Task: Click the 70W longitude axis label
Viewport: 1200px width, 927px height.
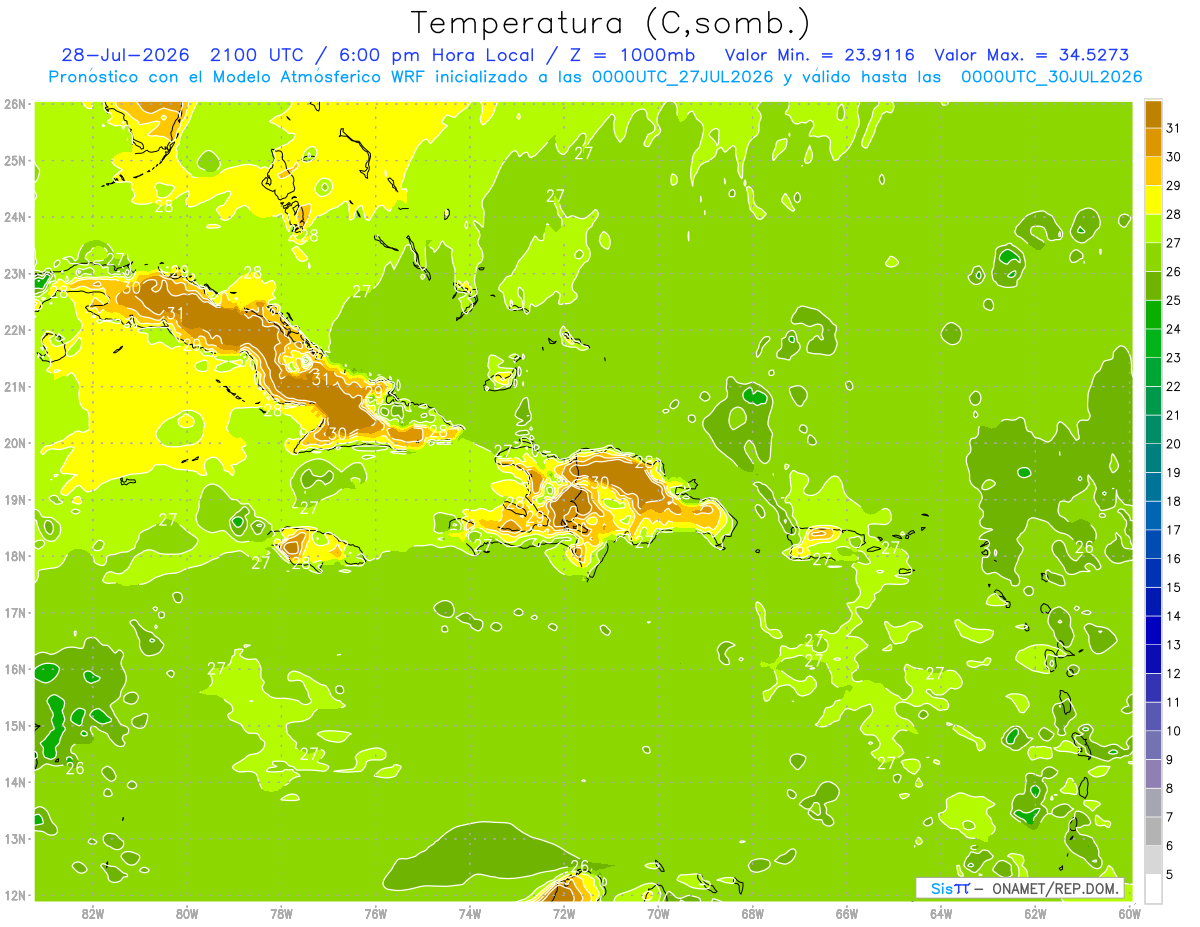Action: [x=658, y=913]
